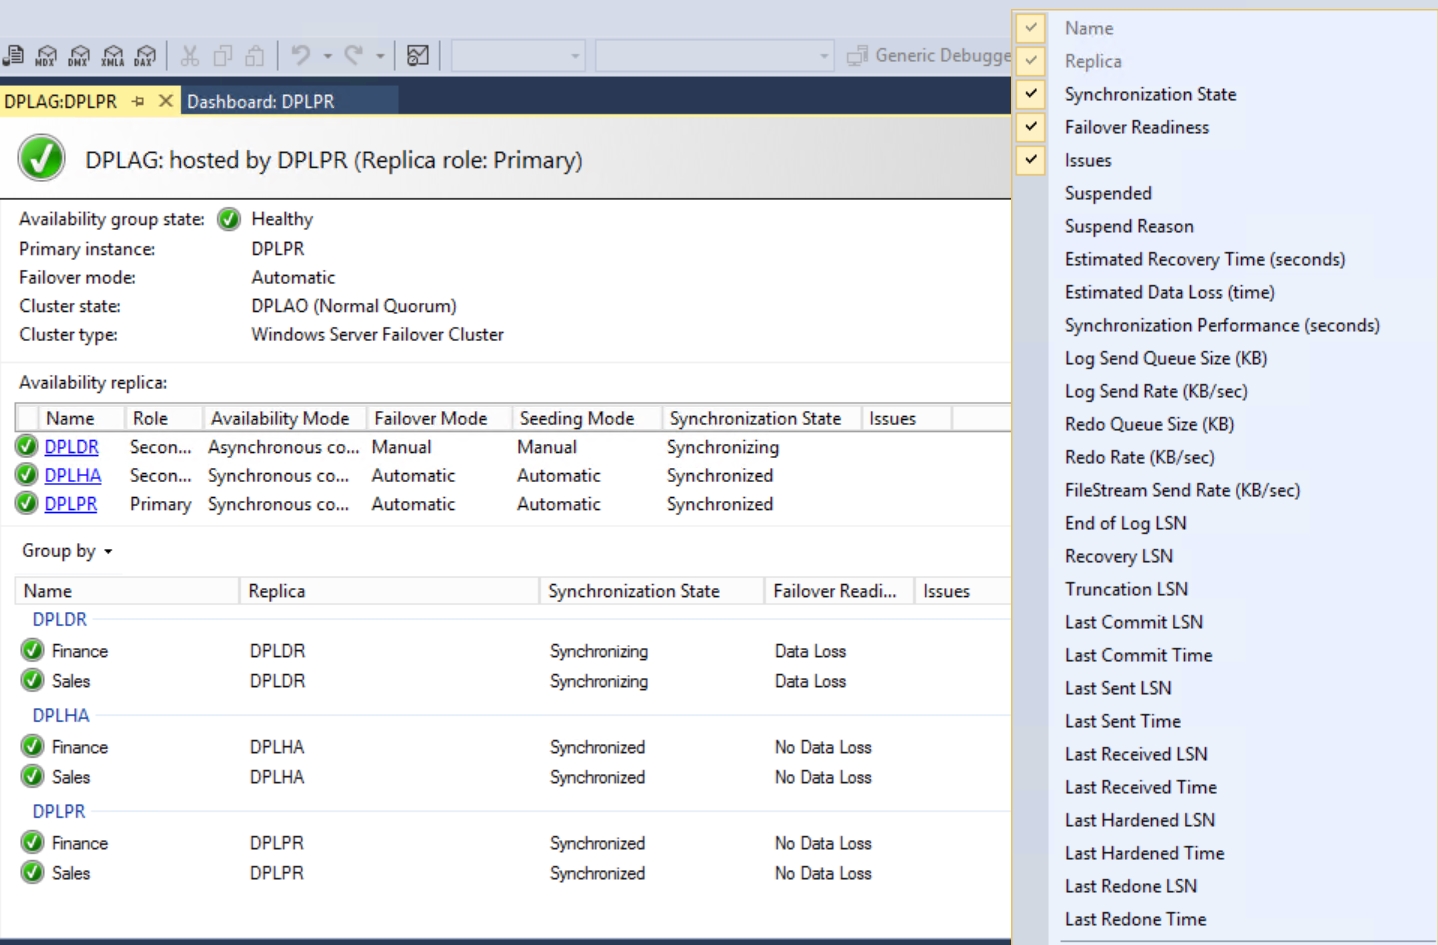
Task: Collapse the DPLPR database group header
Action: (x=58, y=811)
